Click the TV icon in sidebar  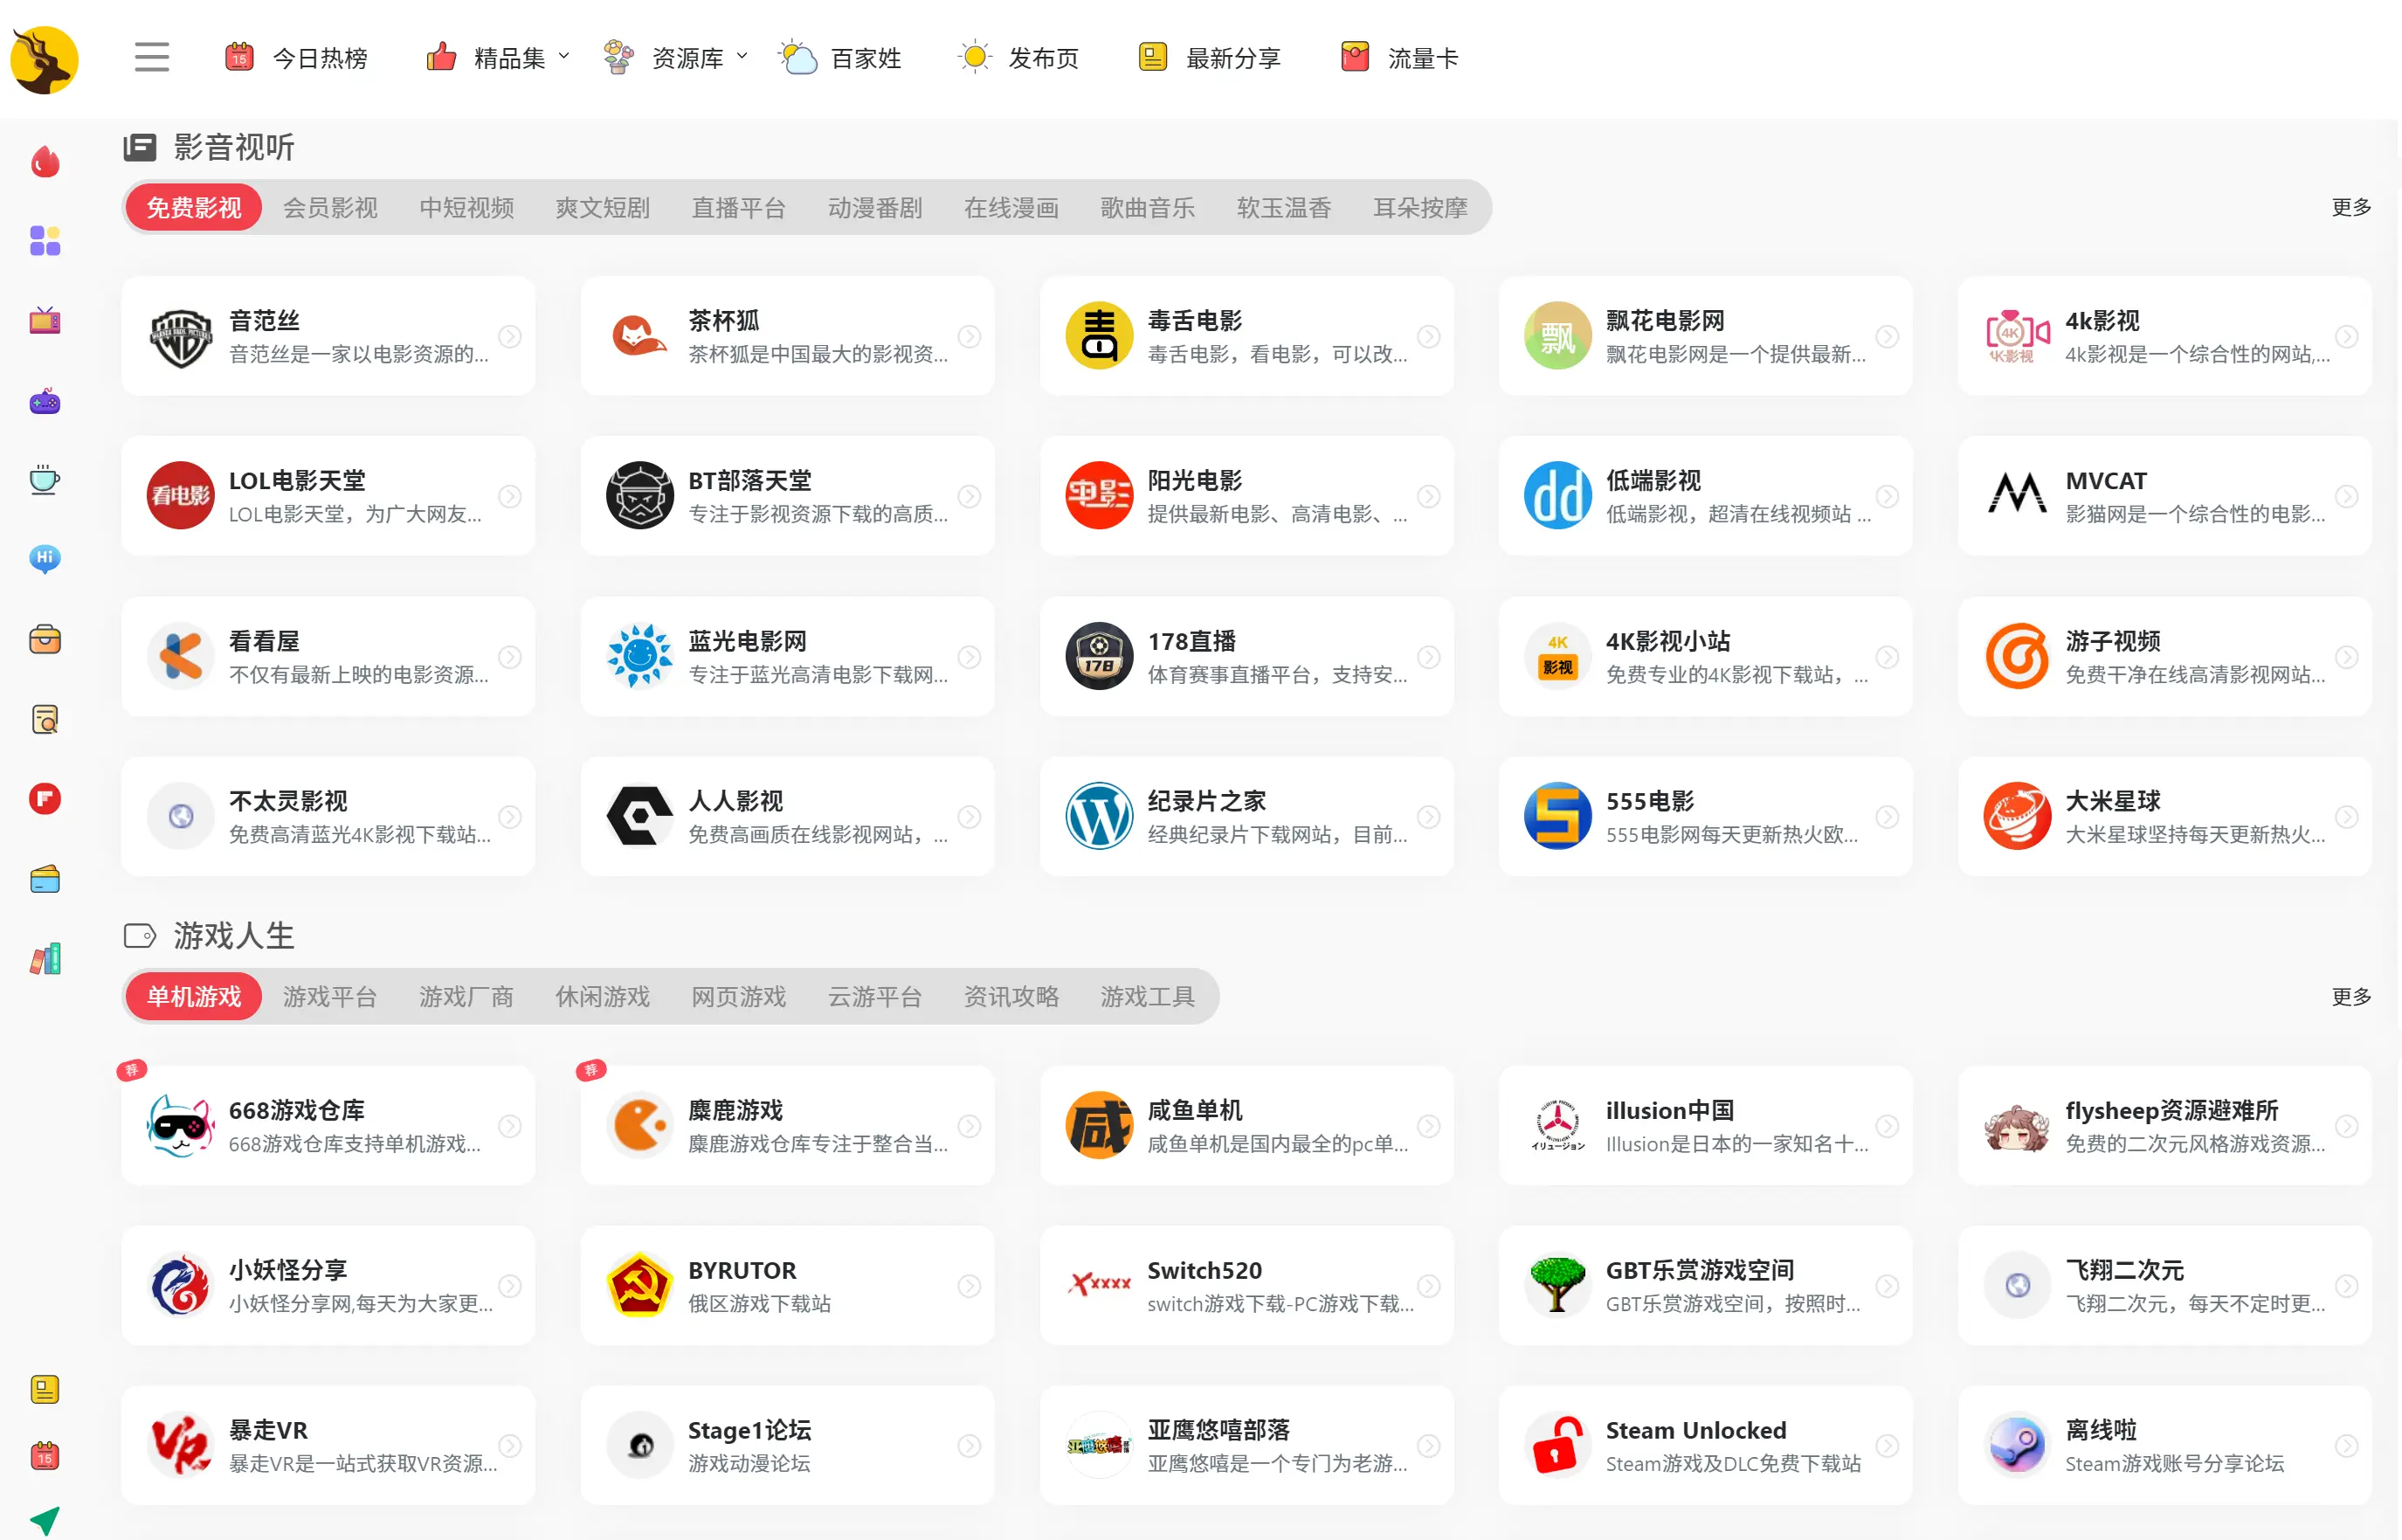coord(45,321)
